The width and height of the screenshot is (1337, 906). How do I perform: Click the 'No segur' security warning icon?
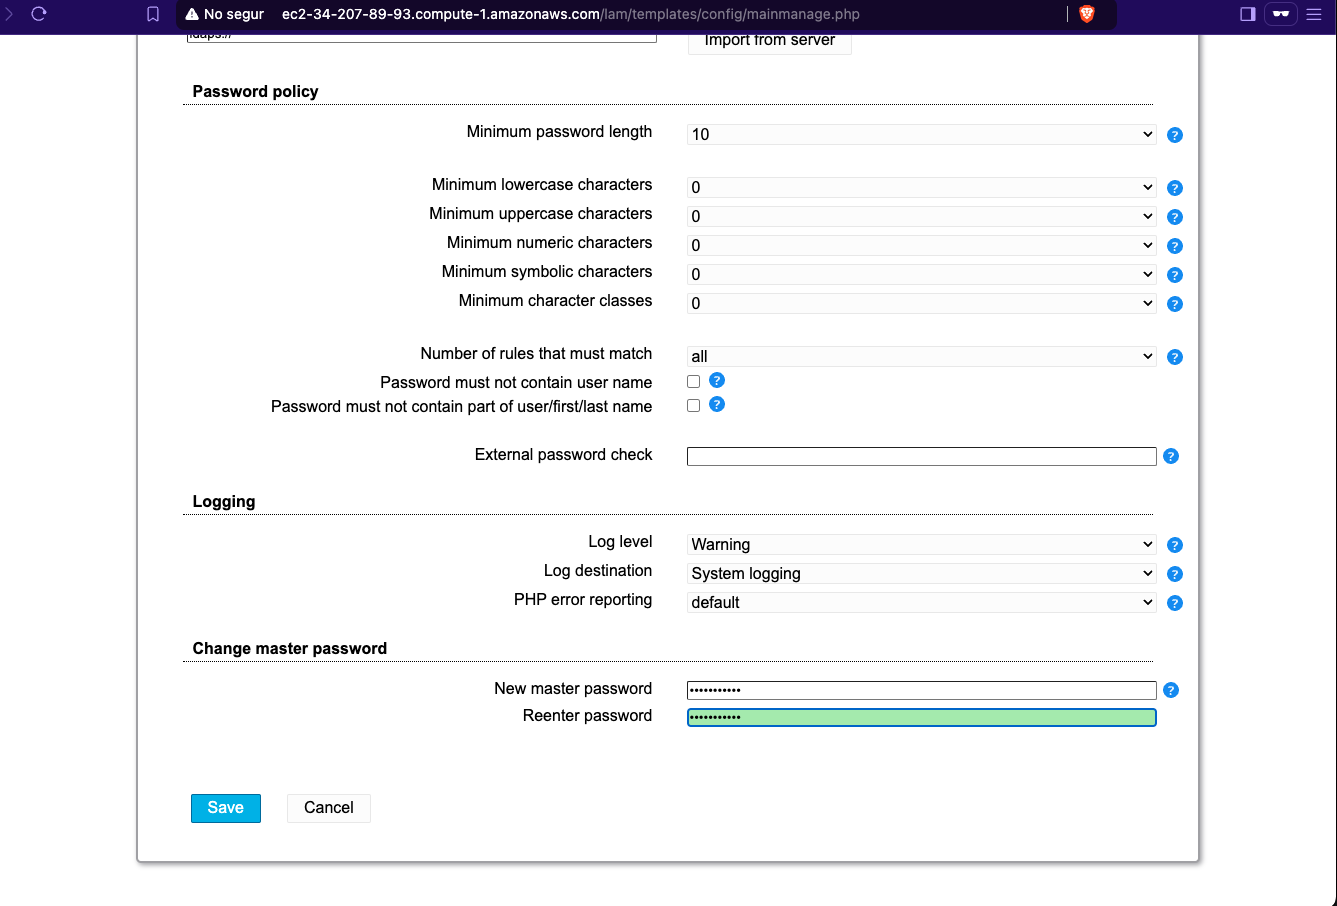click(193, 14)
